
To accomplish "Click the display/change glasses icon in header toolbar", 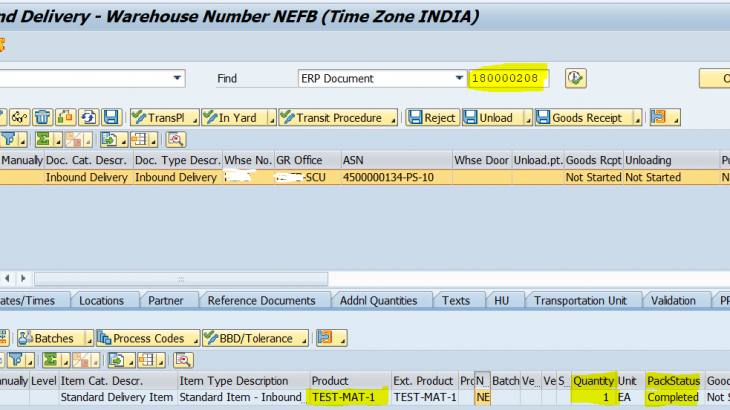I will (19, 117).
